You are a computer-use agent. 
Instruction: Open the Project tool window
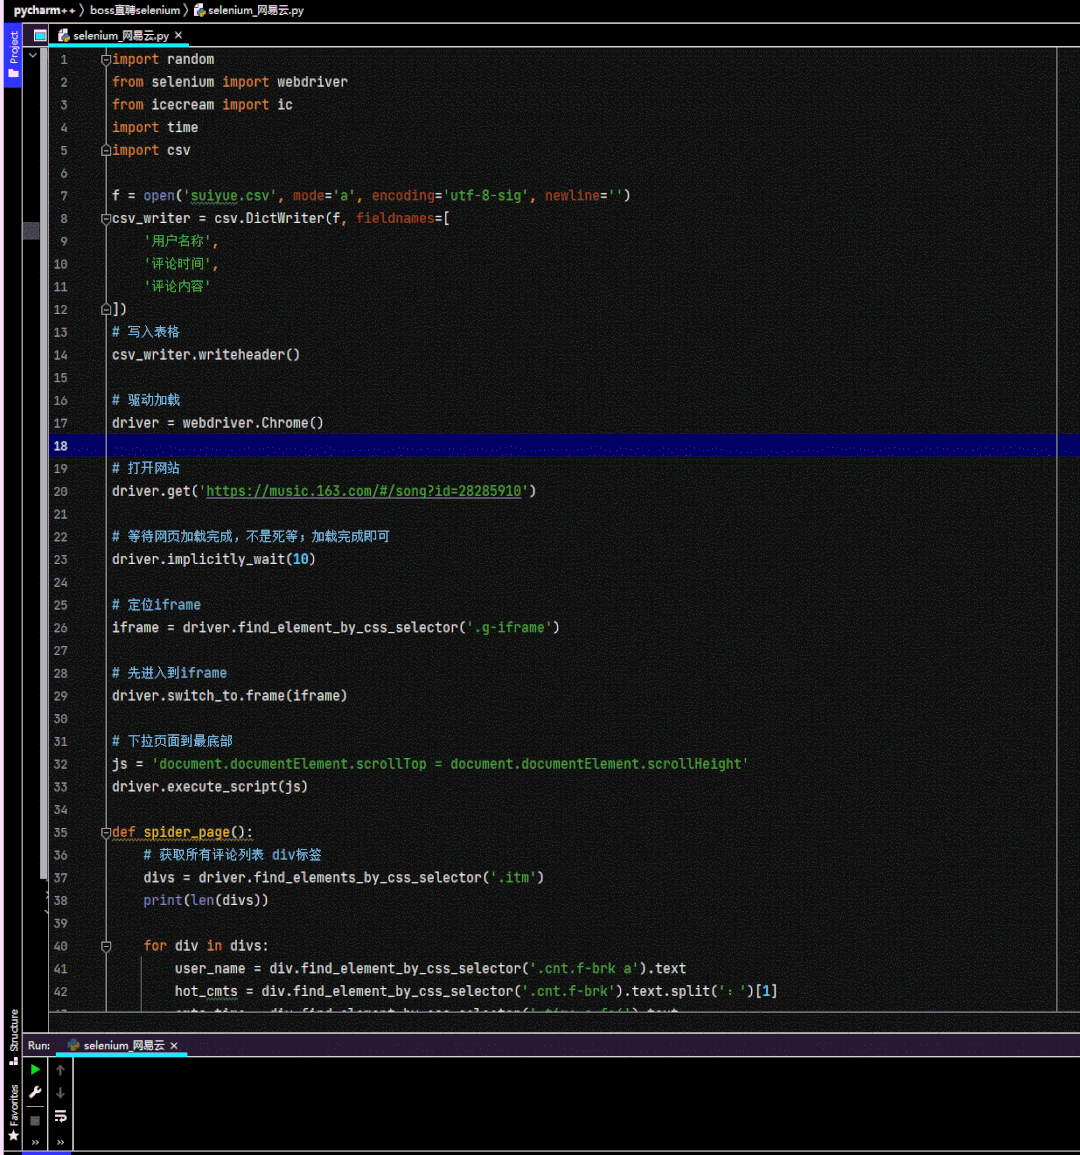coord(13,55)
